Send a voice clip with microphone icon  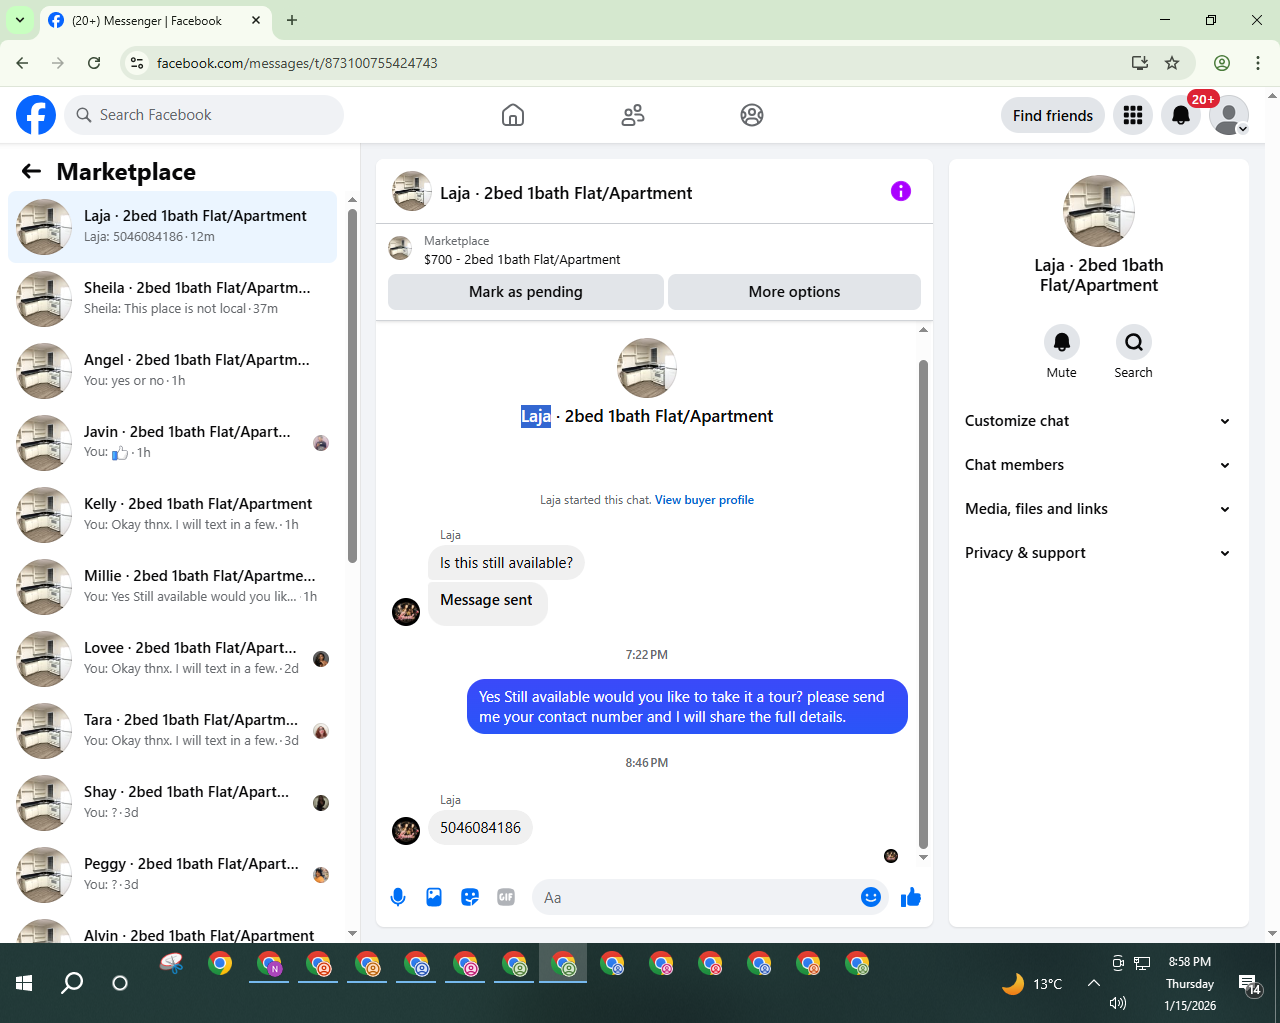(x=398, y=897)
